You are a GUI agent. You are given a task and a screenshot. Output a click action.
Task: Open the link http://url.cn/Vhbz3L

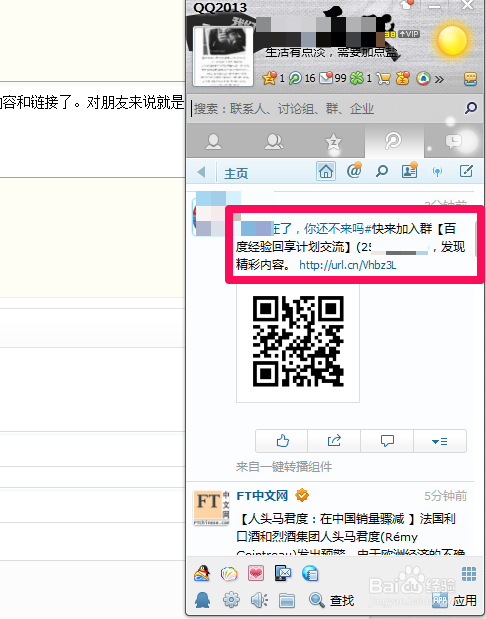[x=347, y=265]
